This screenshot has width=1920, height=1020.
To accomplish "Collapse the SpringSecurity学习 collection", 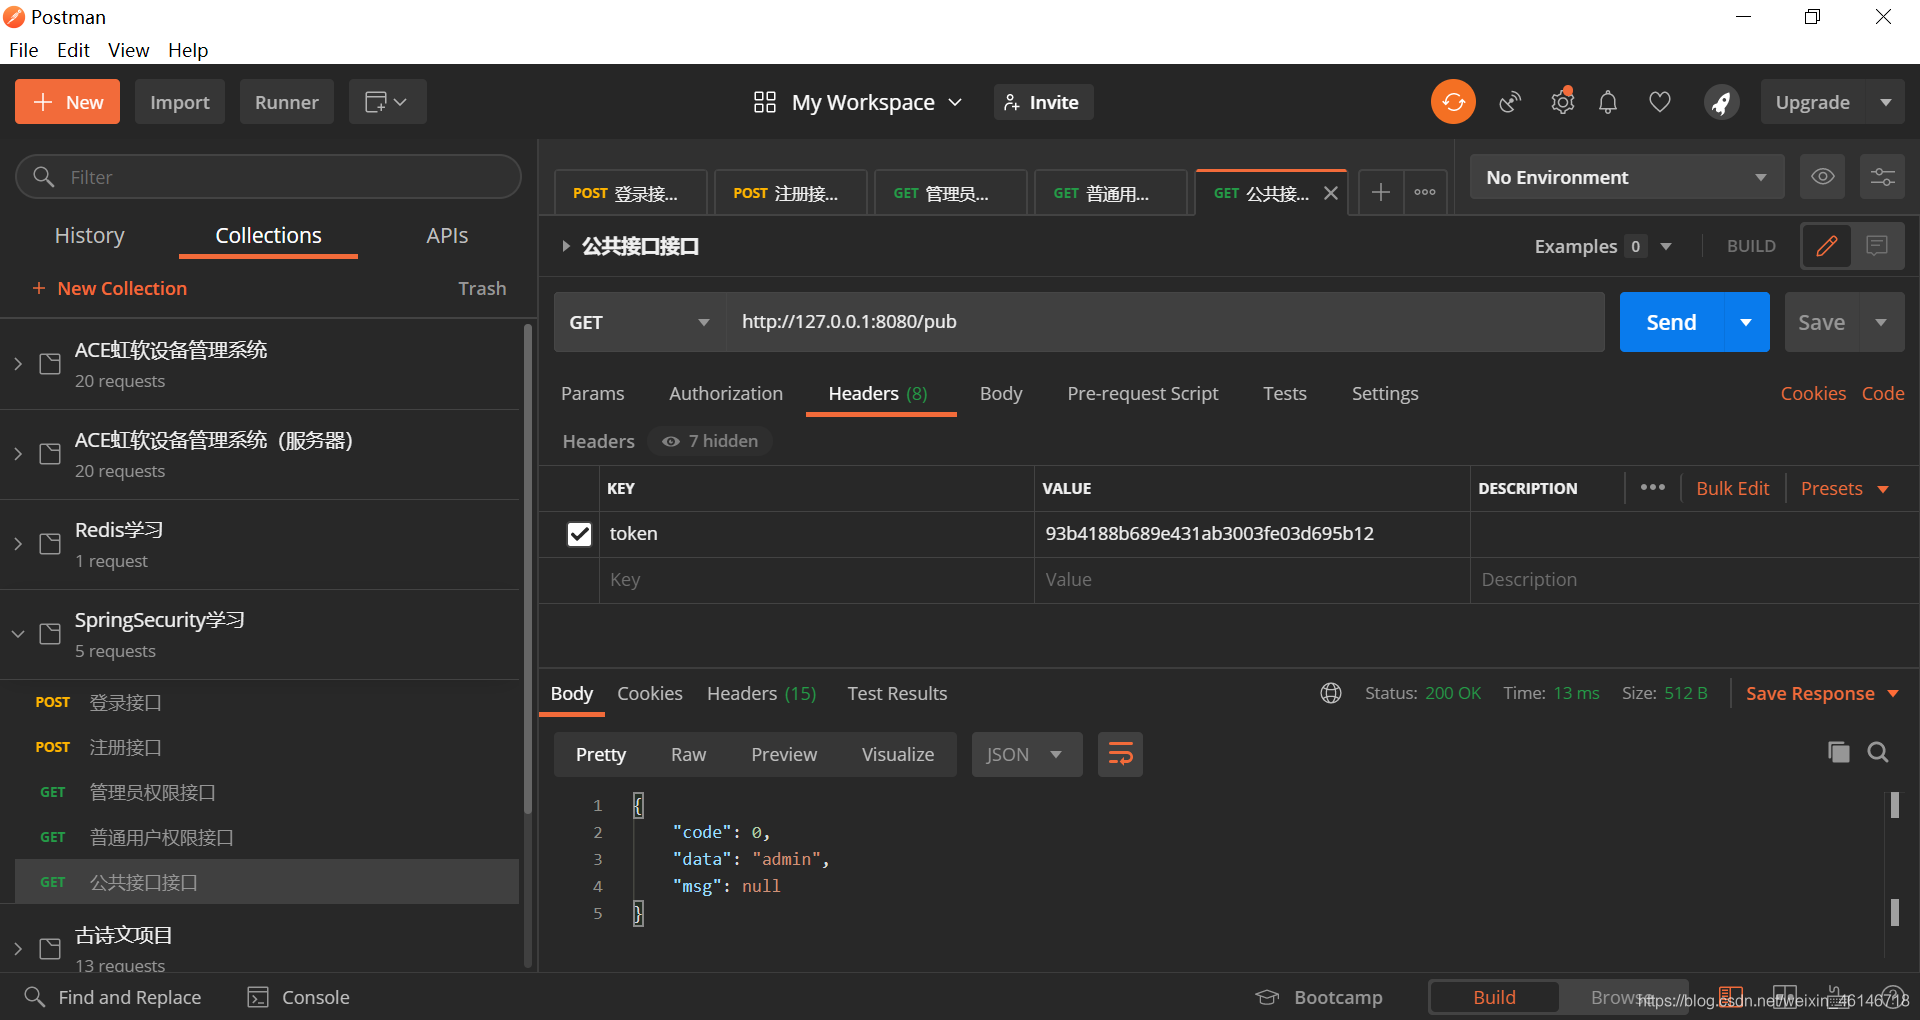I will [x=18, y=634].
